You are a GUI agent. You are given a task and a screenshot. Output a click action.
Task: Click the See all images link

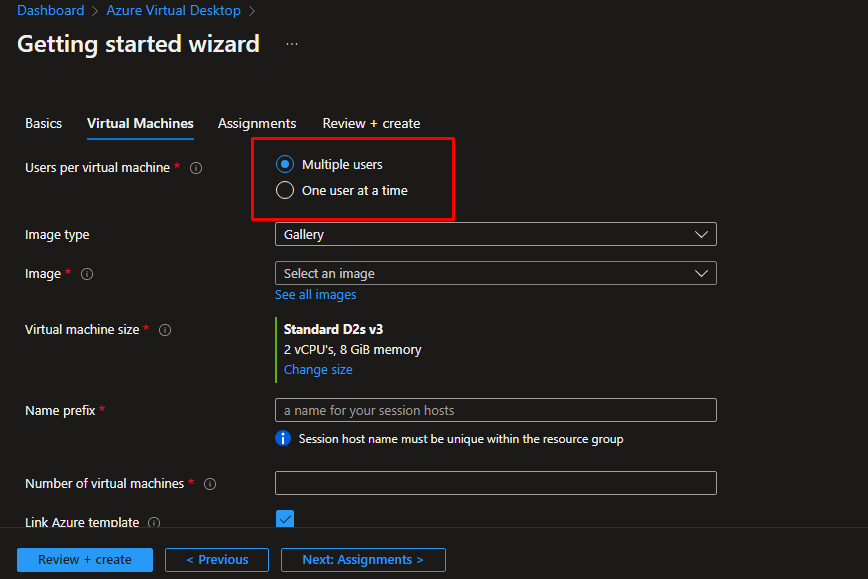(x=315, y=295)
